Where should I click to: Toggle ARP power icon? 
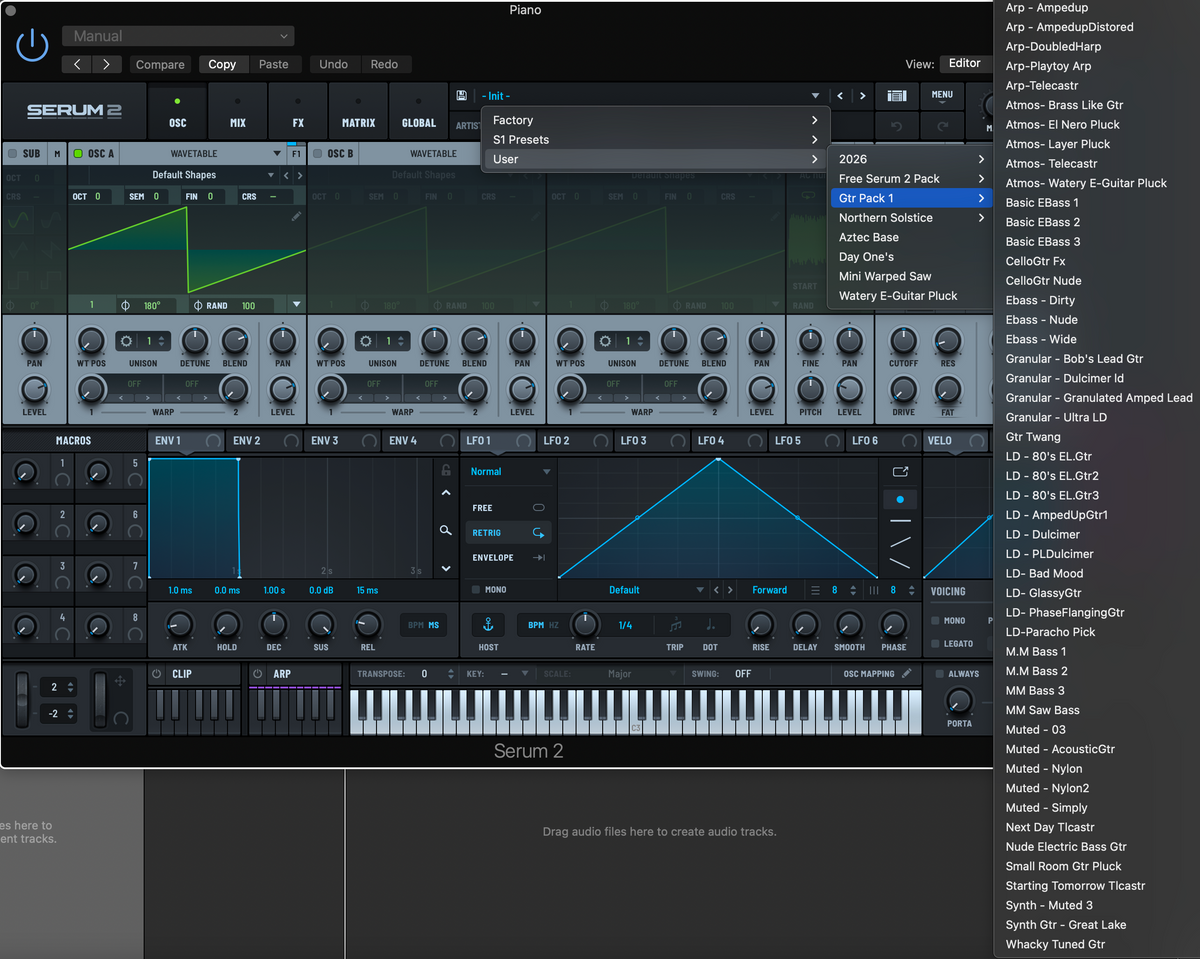tap(257, 674)
